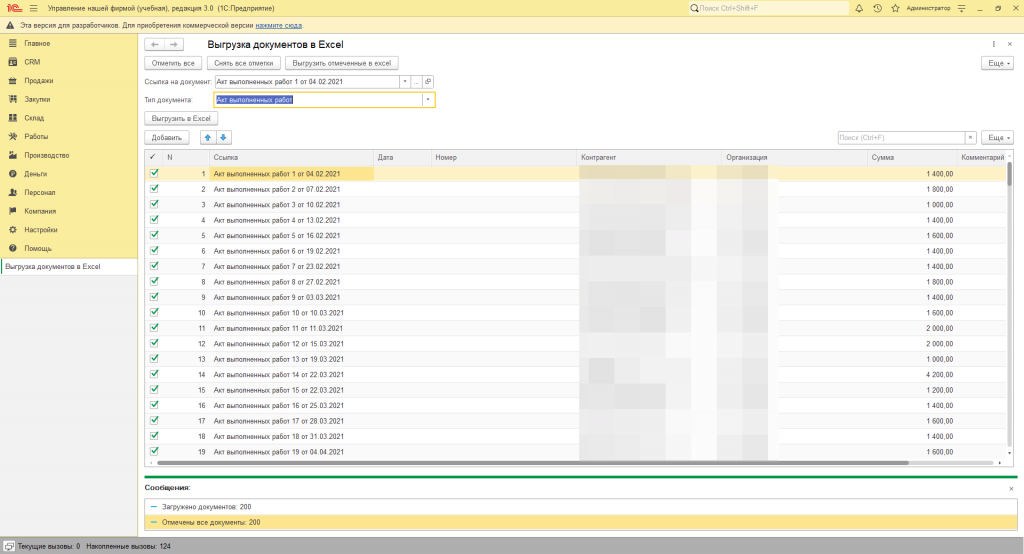
Task: Open hamburger main menu icon
Action: pos(33,8)
